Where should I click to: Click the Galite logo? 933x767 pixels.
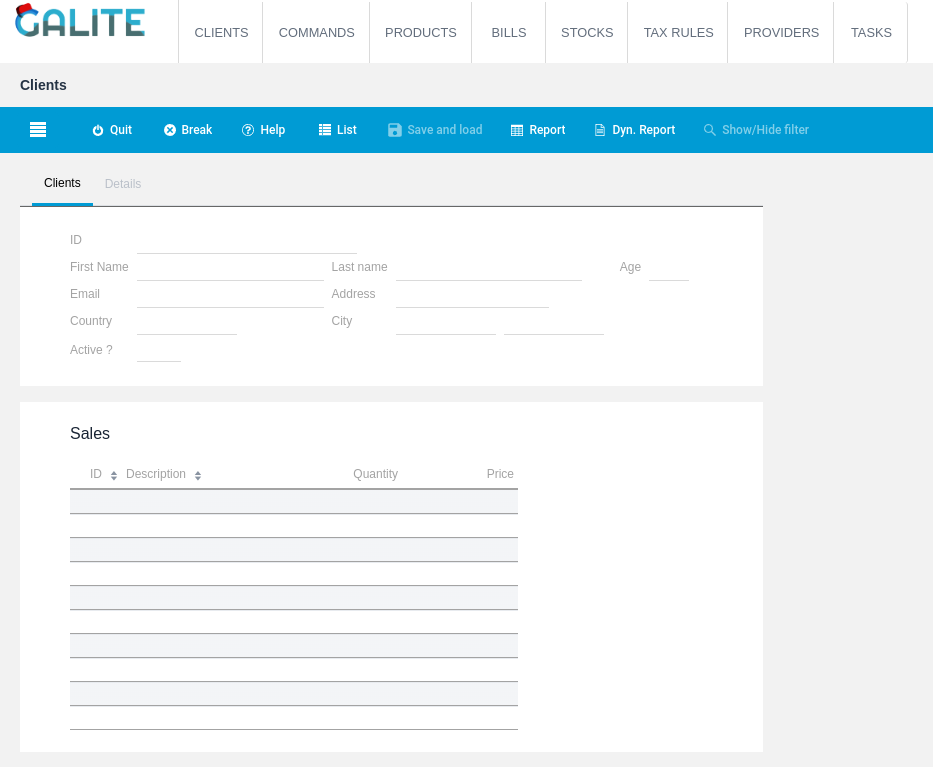80,21
